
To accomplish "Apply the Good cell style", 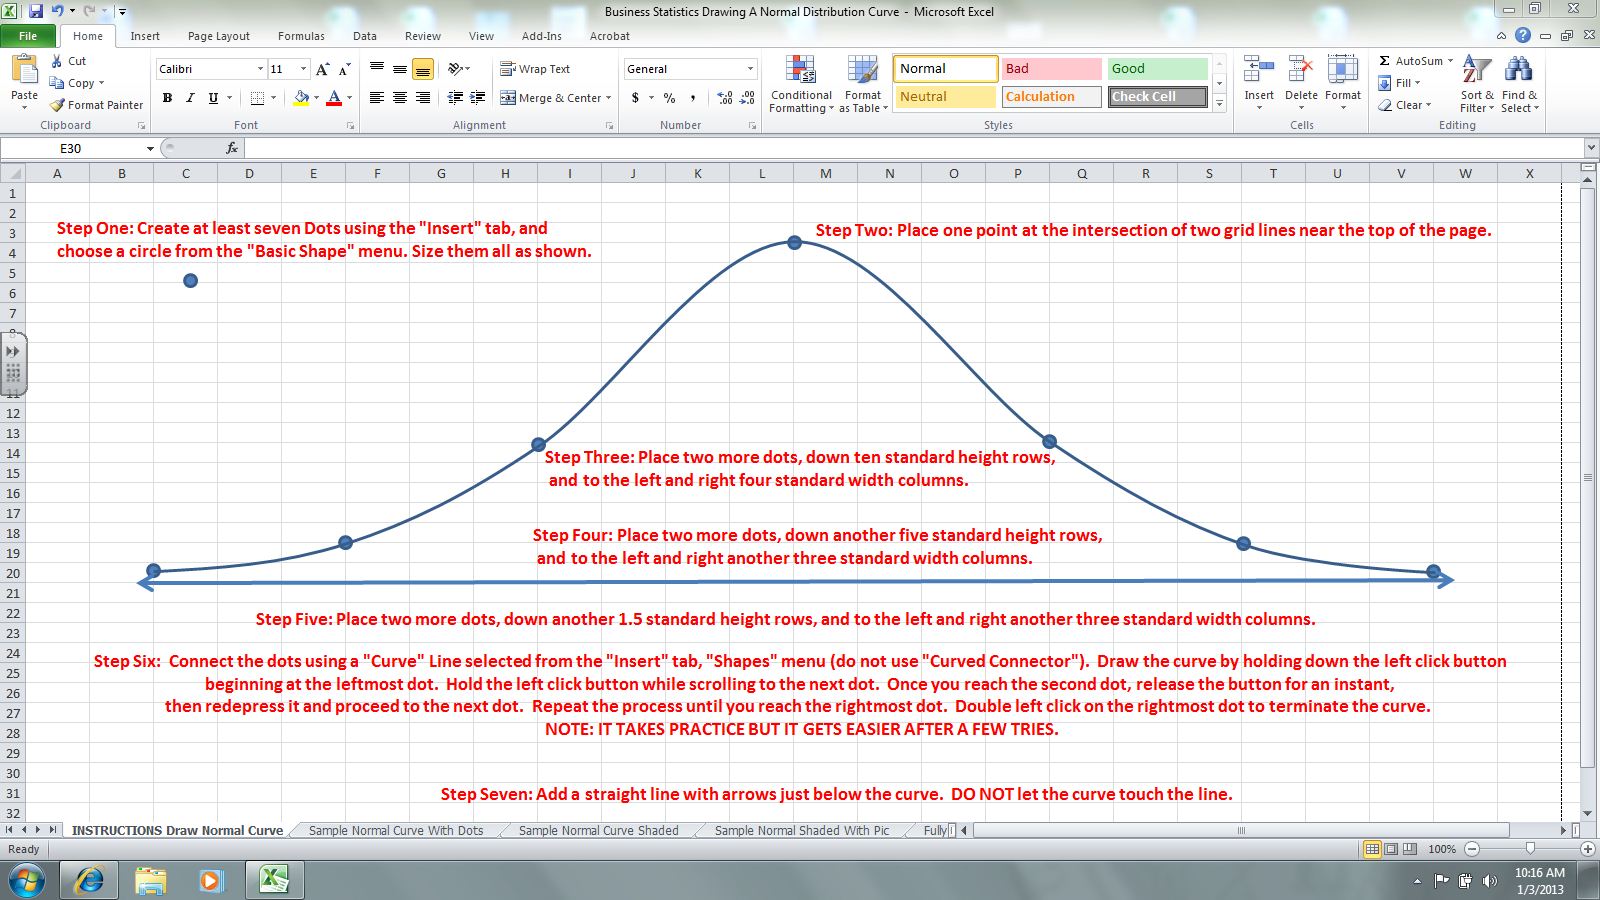I will 1157,69.
